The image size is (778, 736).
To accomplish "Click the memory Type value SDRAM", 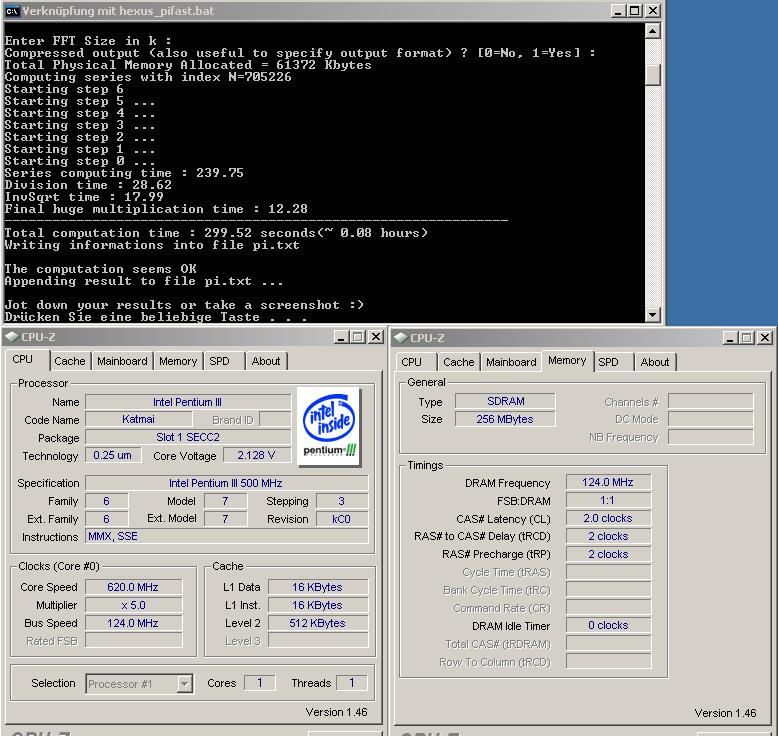I will pos(505,401).
